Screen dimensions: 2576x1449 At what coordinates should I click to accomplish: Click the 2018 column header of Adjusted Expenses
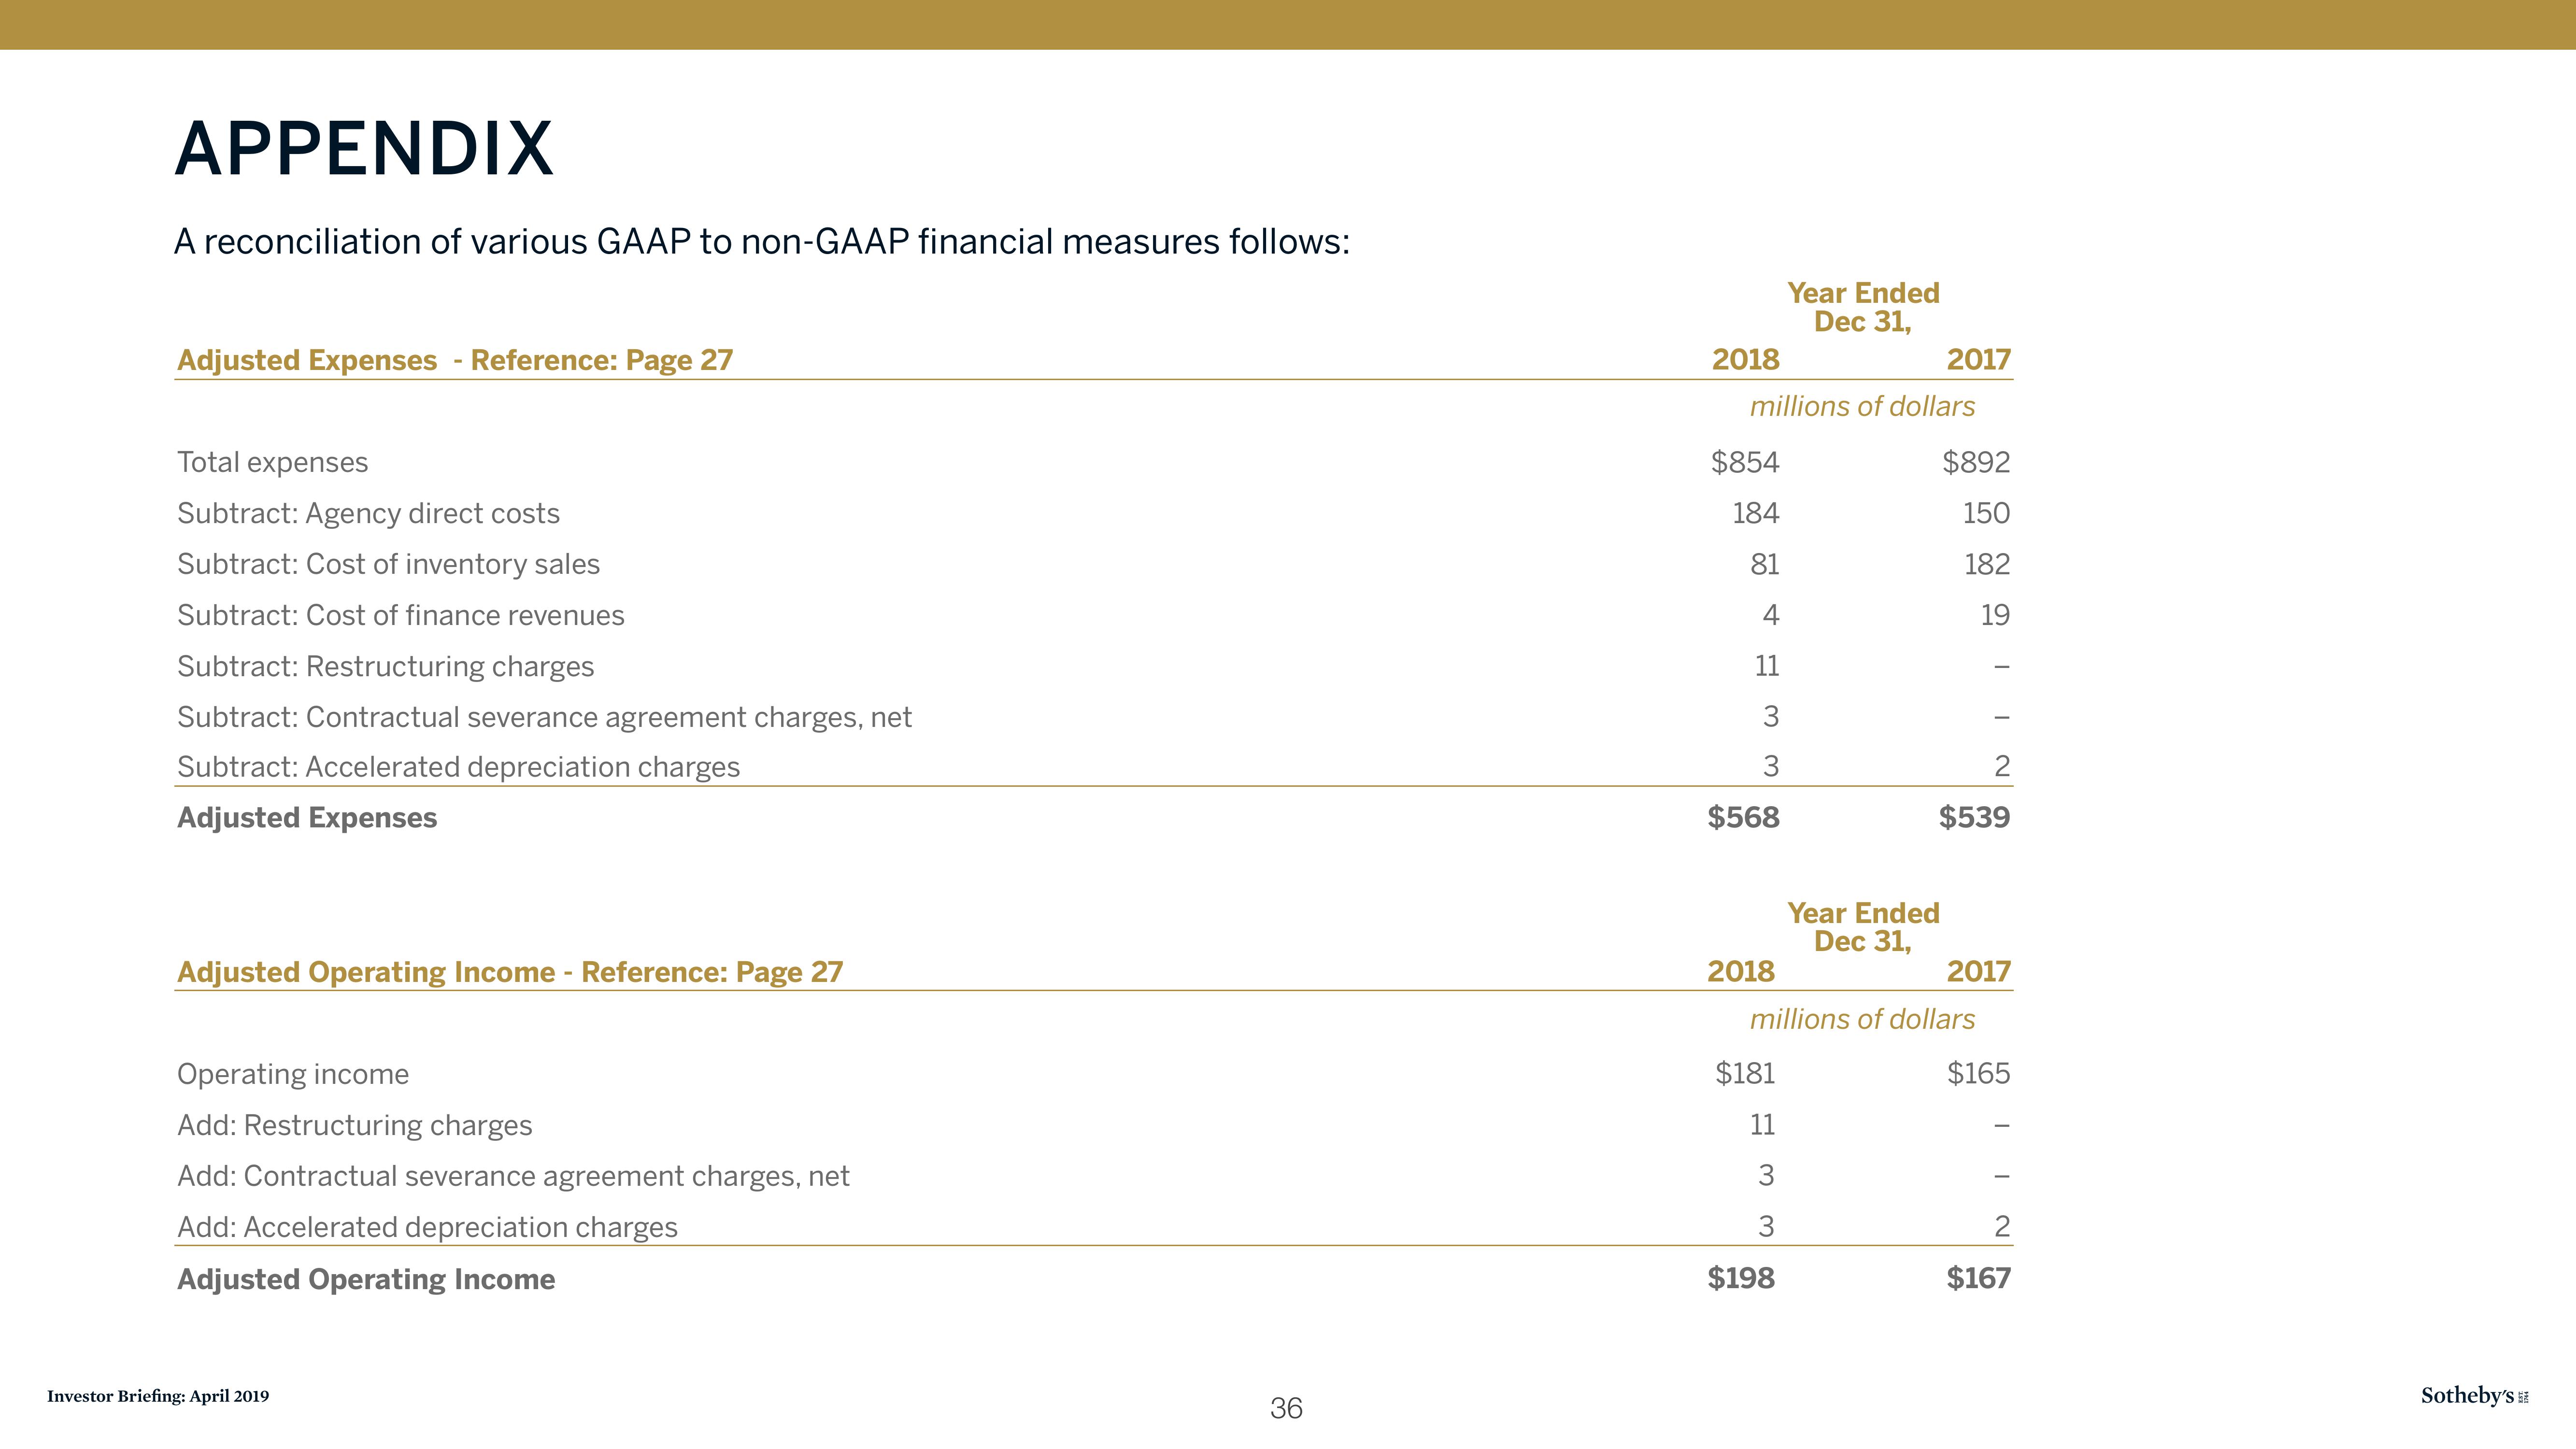[x=1746, y=359]
